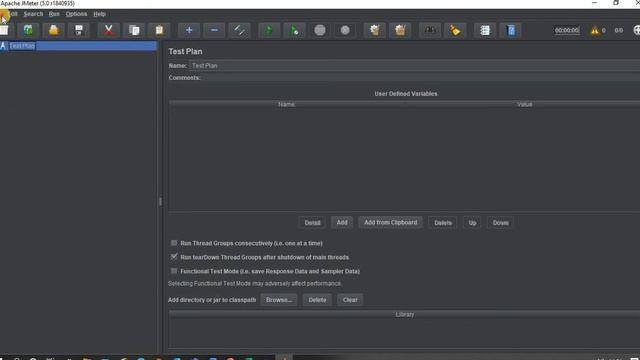Click into the Comments input field
The height and width of the screenshot is (360, 640).
(421, 78)
